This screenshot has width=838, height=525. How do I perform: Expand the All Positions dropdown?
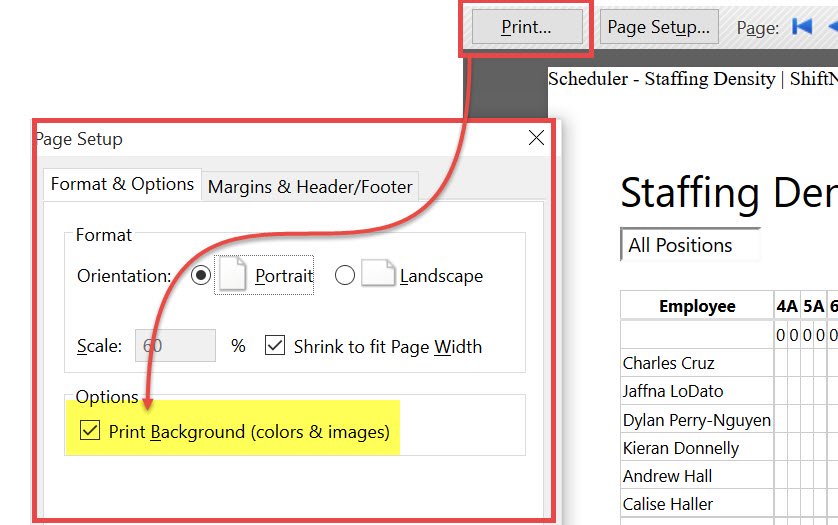pyautogui.click(x=690, y=245)
